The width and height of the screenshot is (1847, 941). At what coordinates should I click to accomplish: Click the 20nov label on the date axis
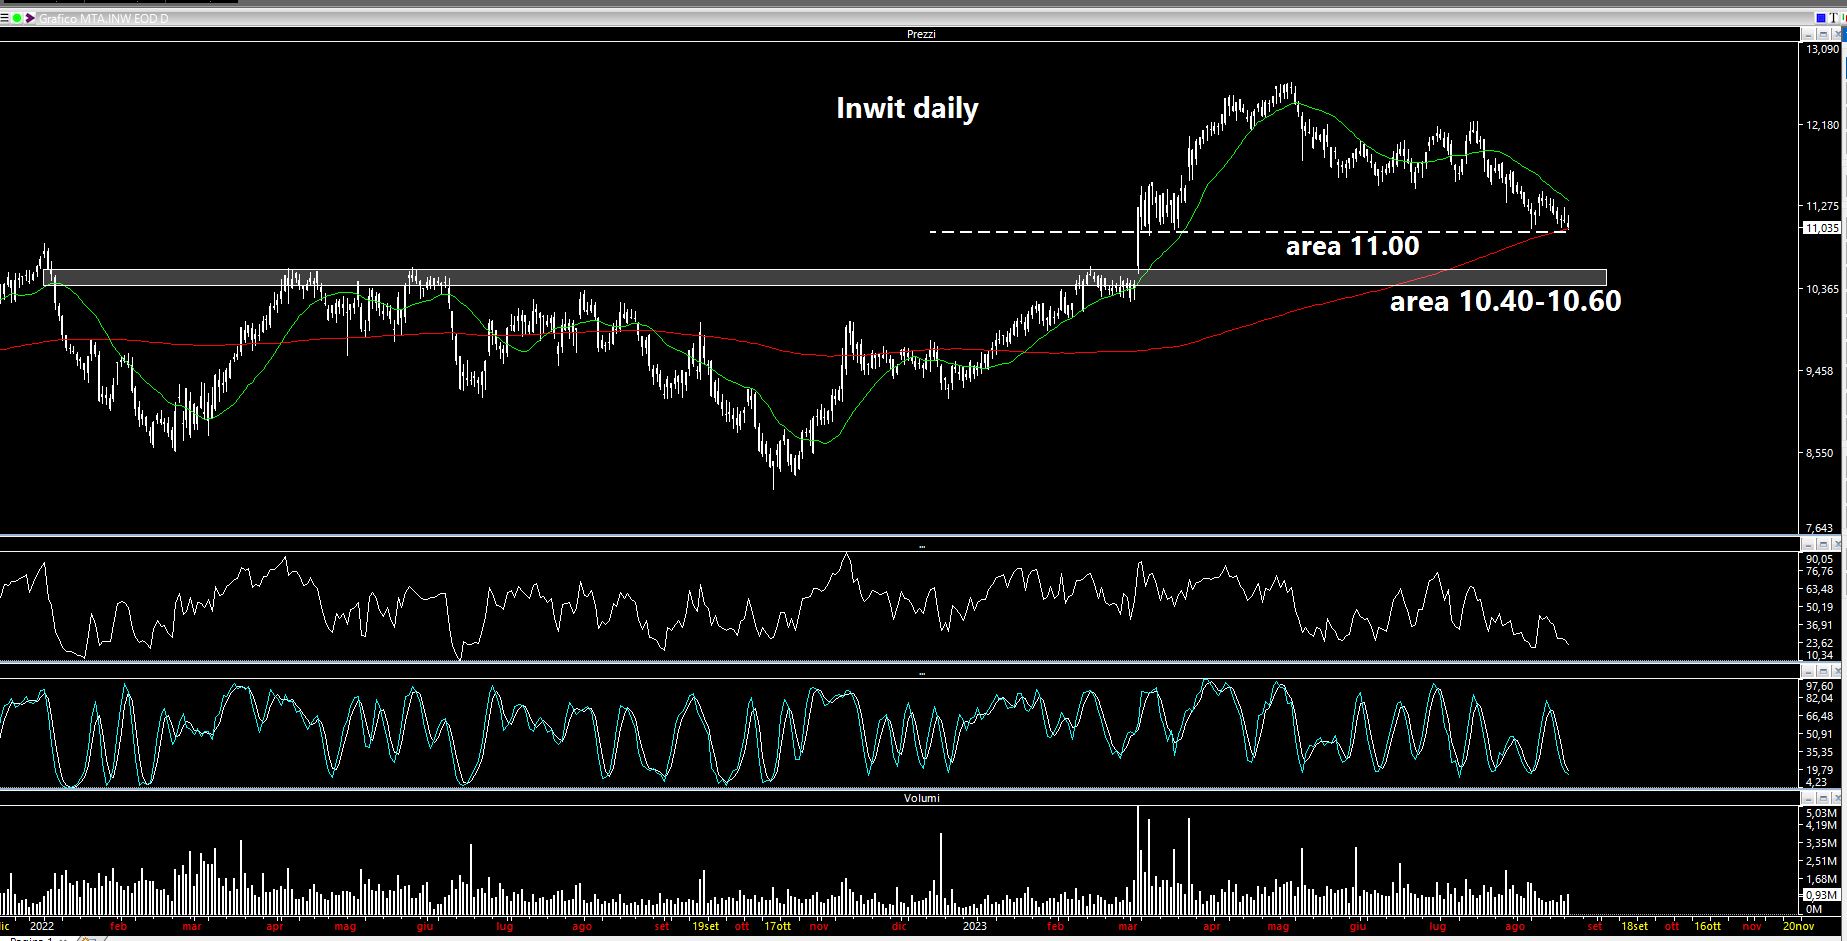coord(1798,926)
